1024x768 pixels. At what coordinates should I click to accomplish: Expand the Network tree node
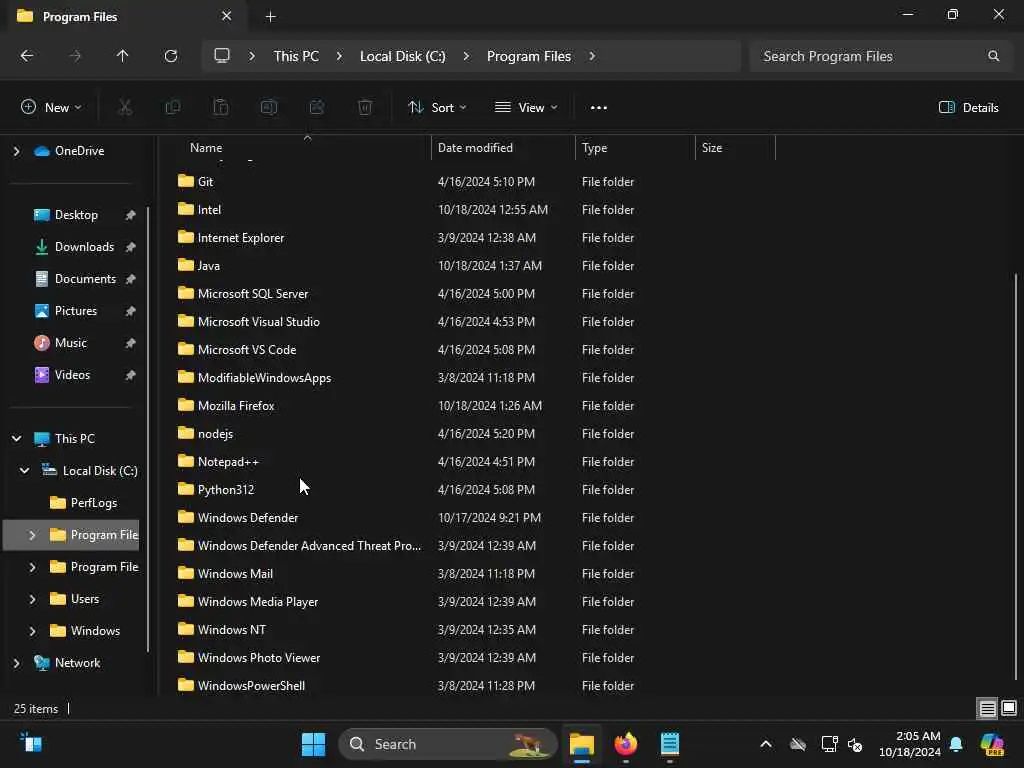point(16,663)
